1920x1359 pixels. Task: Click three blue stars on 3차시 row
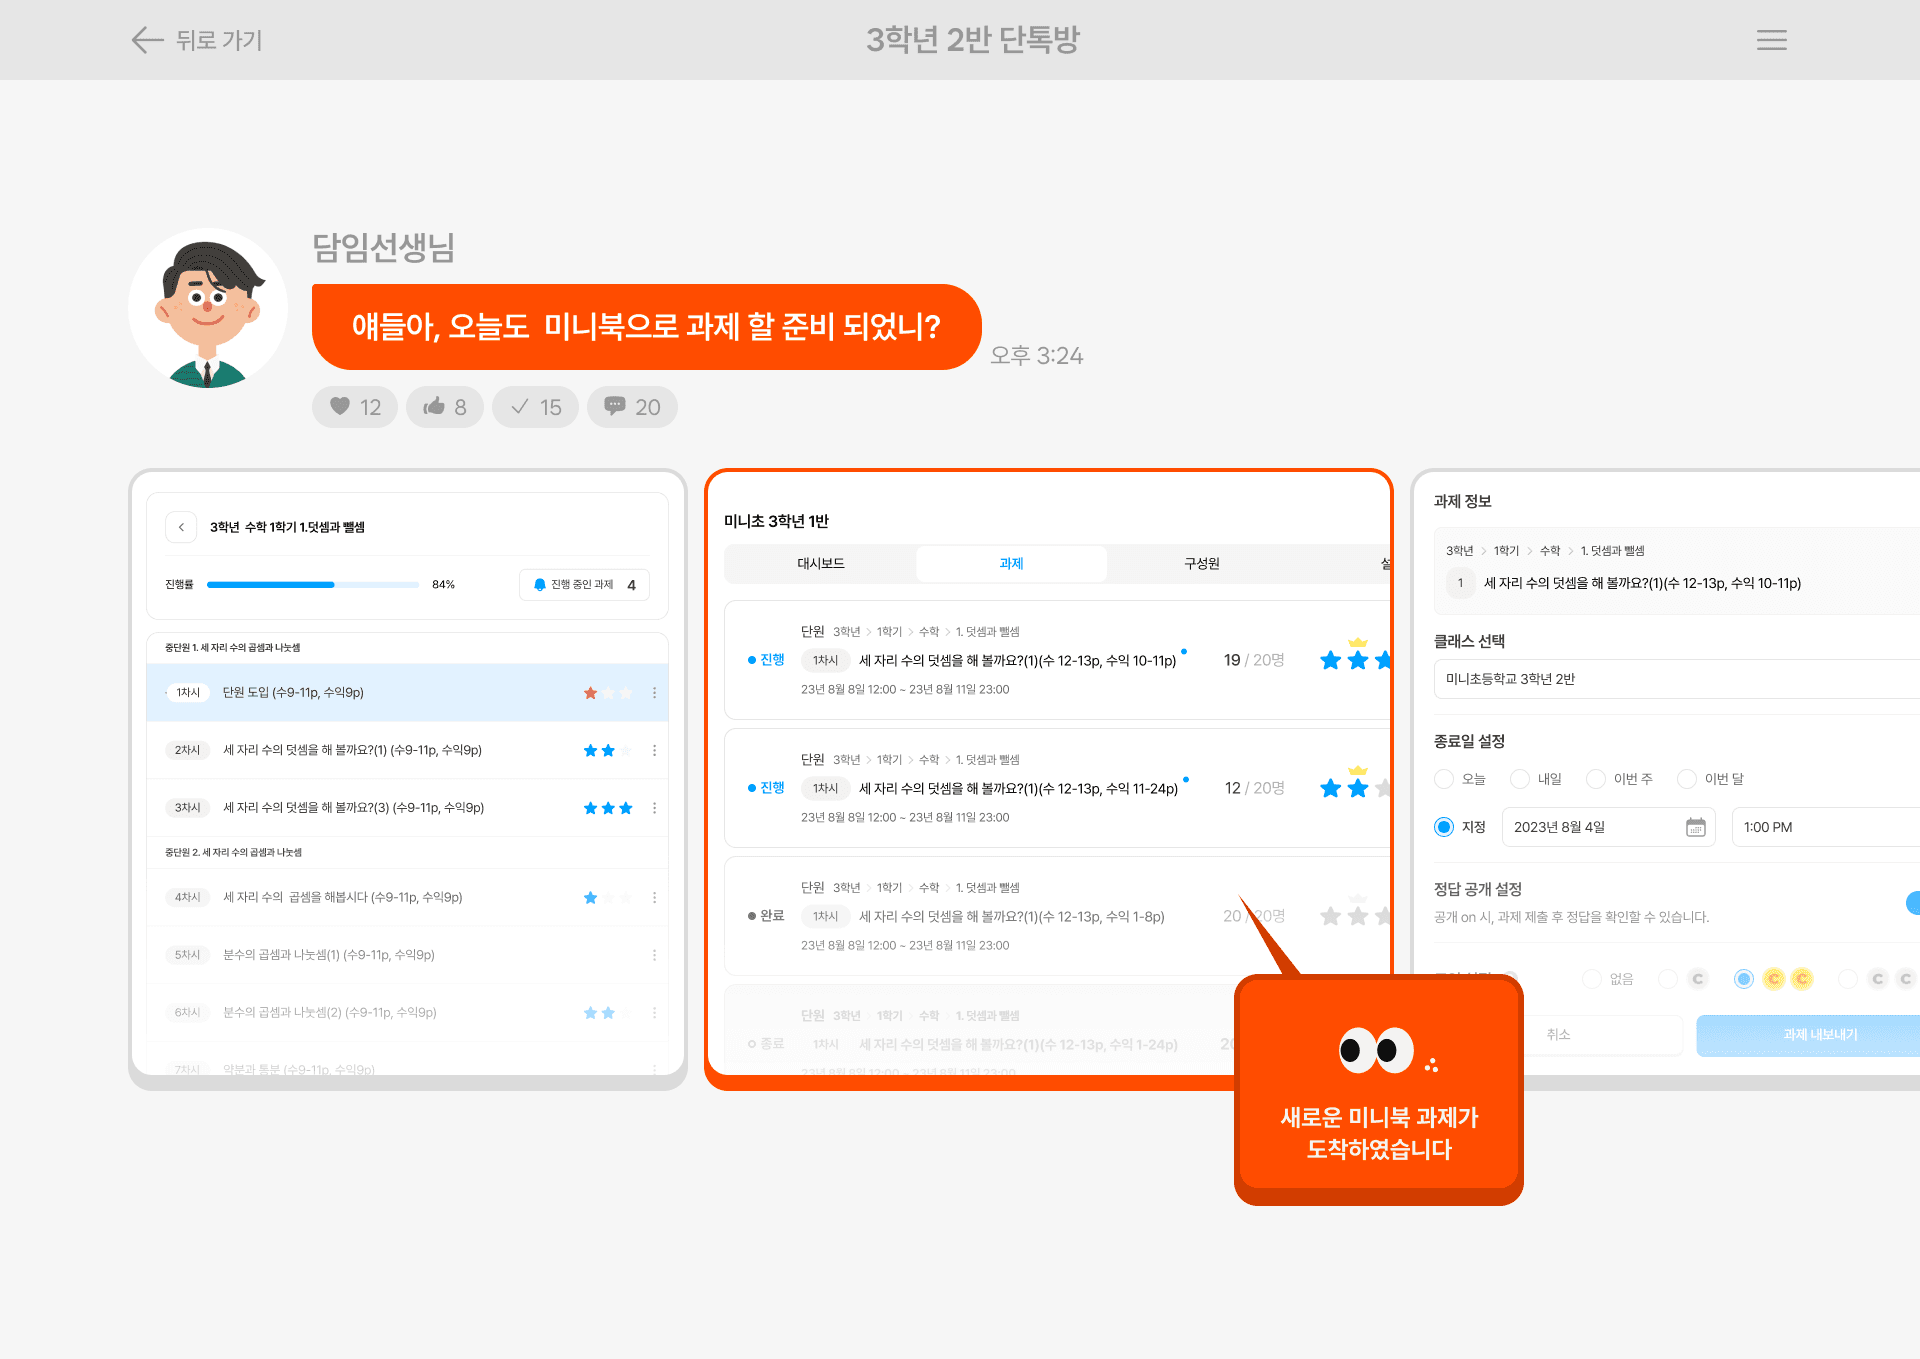click(608, 808)
